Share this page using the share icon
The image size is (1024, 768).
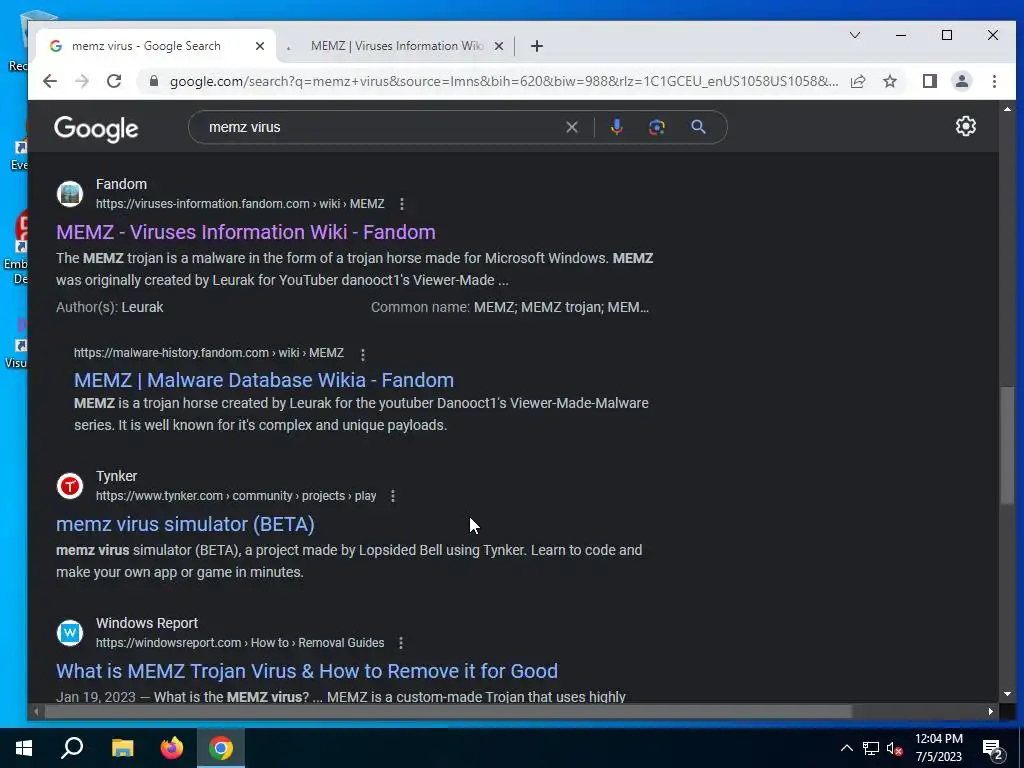click(x=858, y=81)
